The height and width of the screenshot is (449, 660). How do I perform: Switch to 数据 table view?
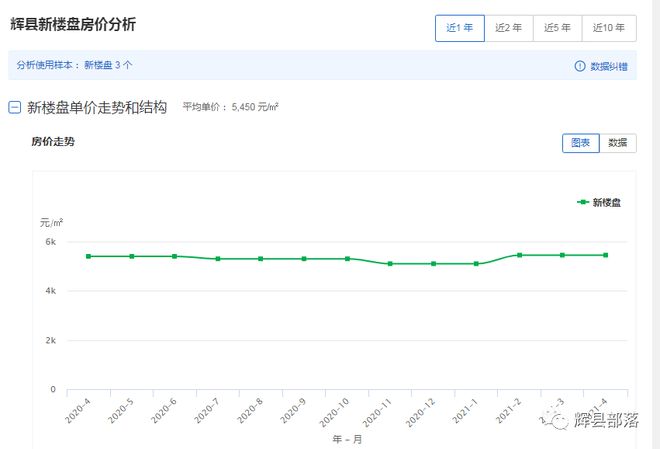pyautogui.click(x=617, y=143)
